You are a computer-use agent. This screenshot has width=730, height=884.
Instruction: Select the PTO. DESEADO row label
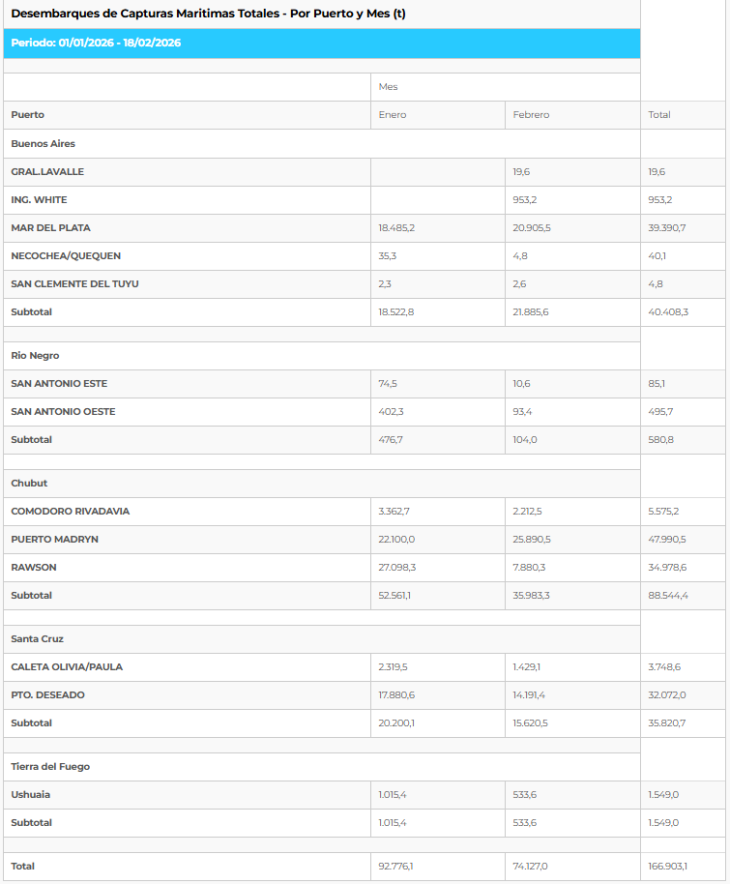(x=48, y=695)
